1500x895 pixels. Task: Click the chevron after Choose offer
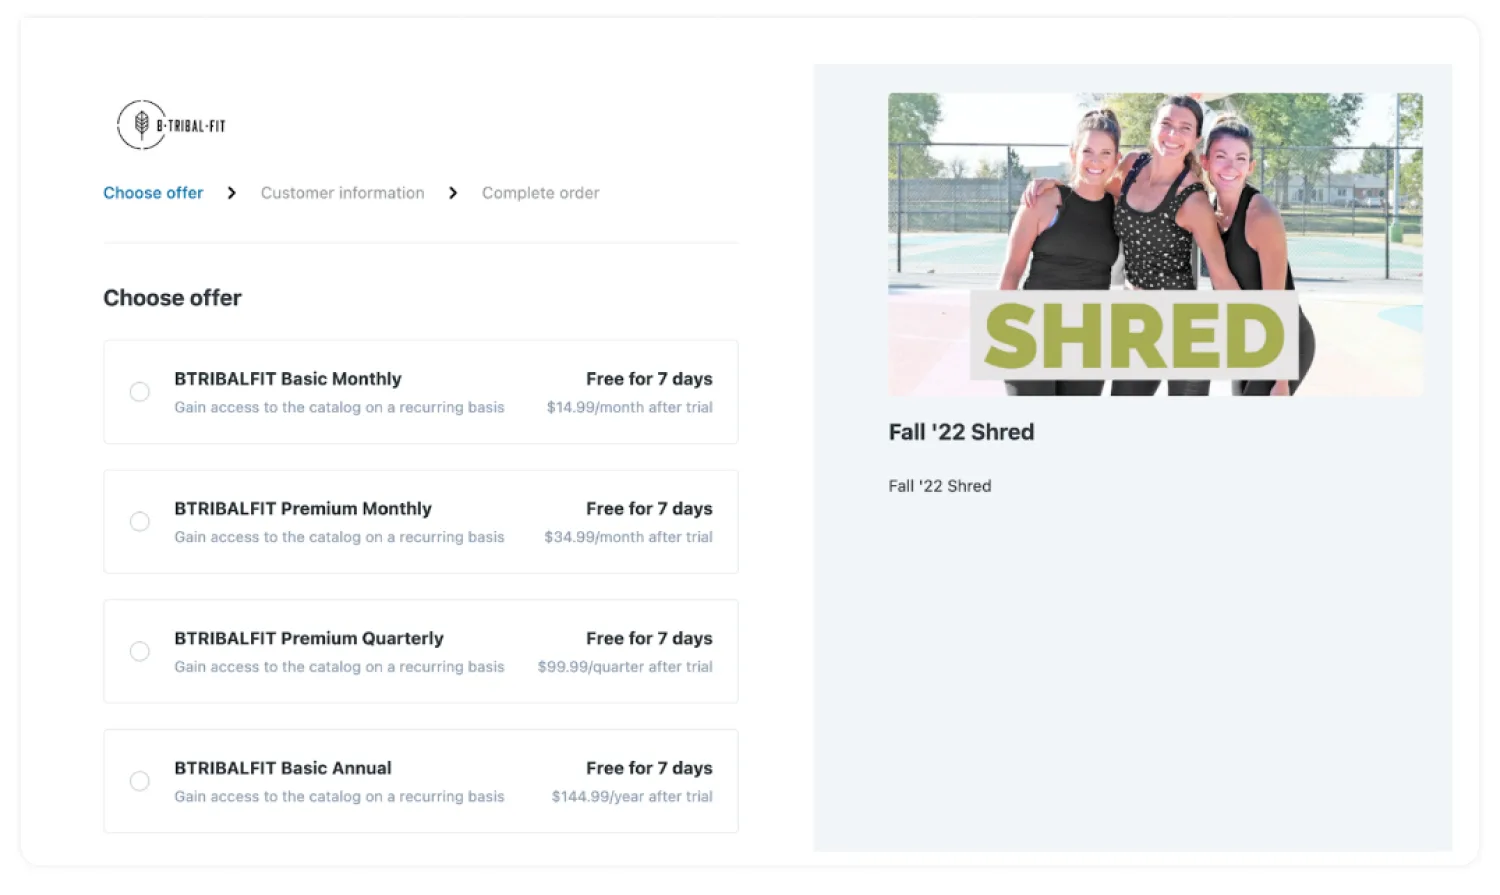232,193
